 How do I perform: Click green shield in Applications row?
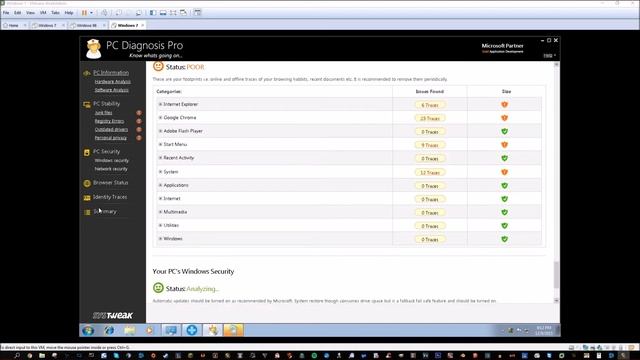[504, 186]
